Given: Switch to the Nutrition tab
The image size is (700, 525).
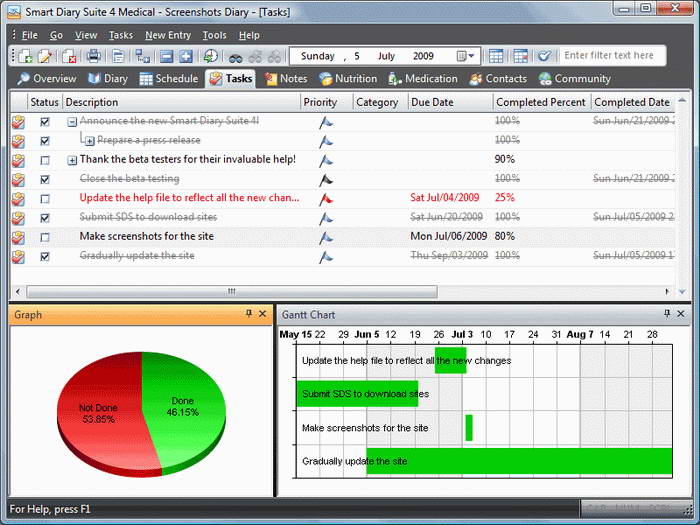Looking at the screenshot, I should (x=348, y=79).
